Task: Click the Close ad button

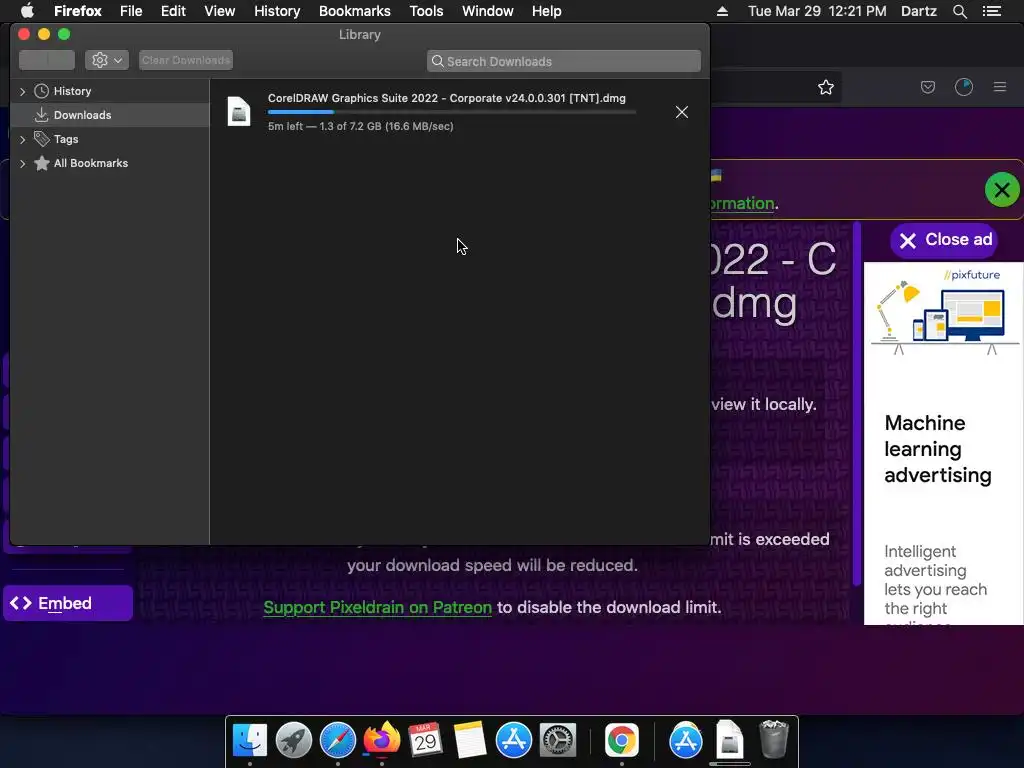Action: click(944, 240)
